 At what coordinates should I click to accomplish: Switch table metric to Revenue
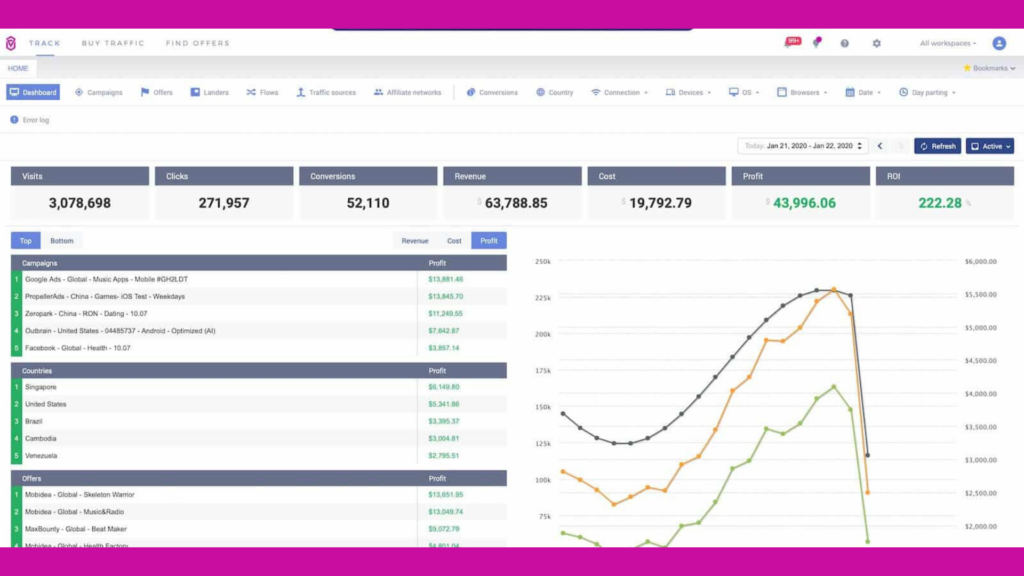tap(415, 241)
